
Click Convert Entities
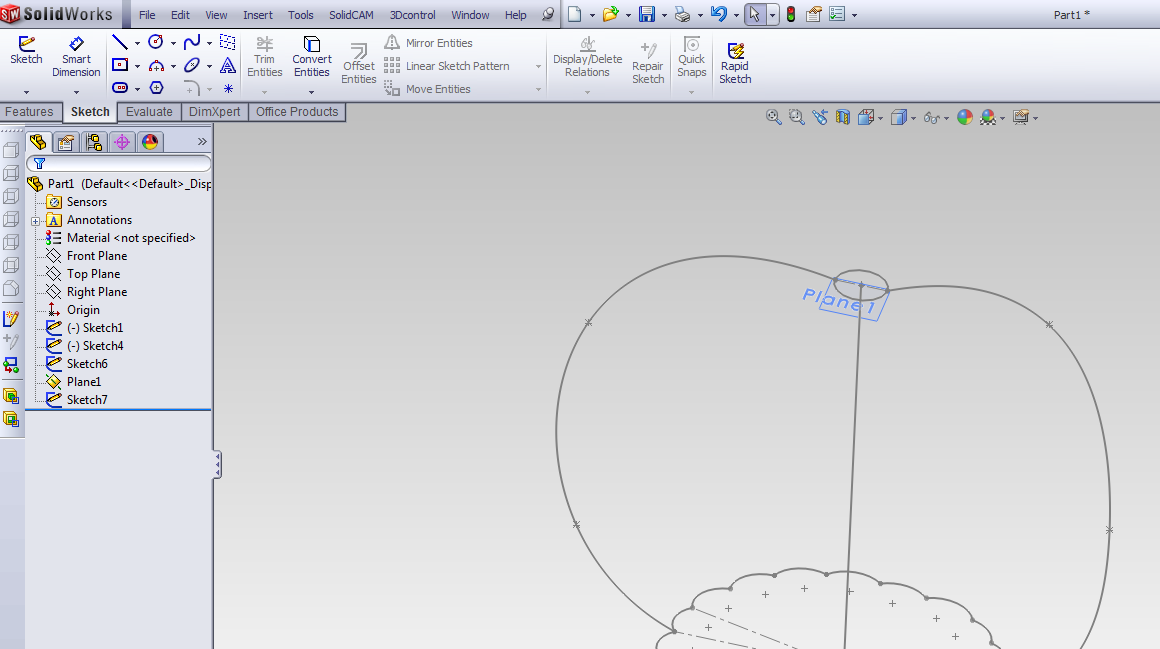point(311,56)
